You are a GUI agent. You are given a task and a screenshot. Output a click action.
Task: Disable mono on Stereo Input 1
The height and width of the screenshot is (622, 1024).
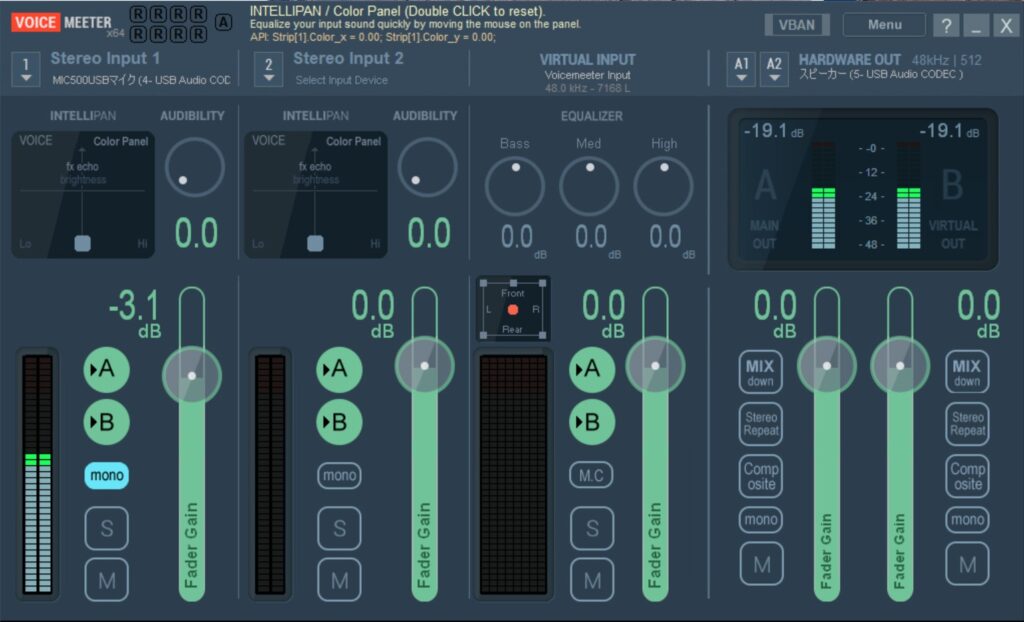click(x=107, y=476)
